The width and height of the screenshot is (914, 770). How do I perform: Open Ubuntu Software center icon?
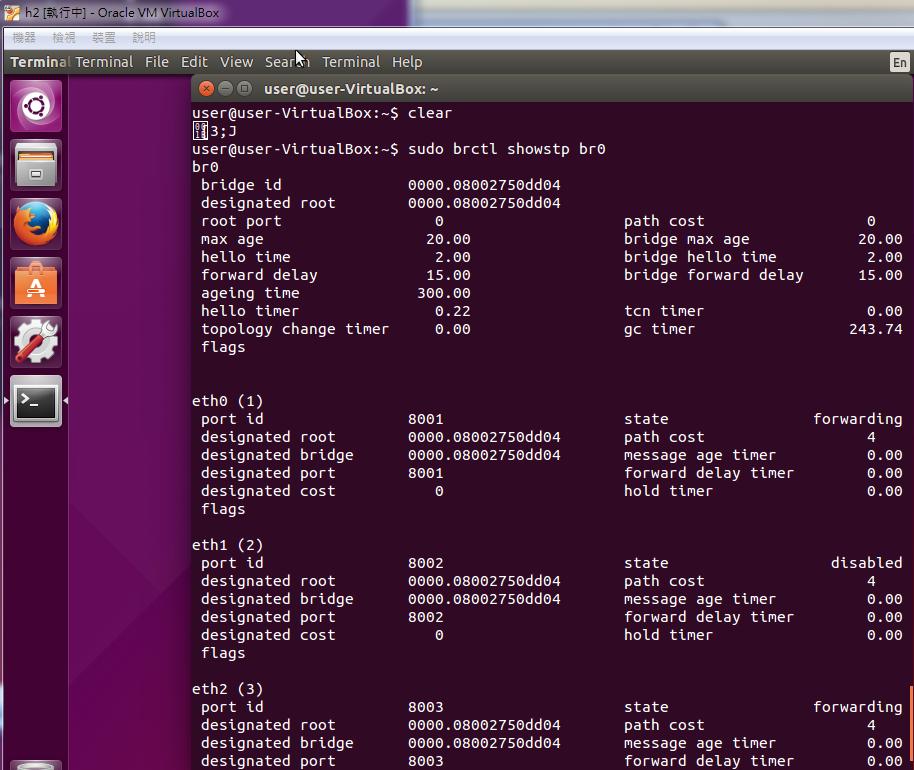(x=36, y=283)
